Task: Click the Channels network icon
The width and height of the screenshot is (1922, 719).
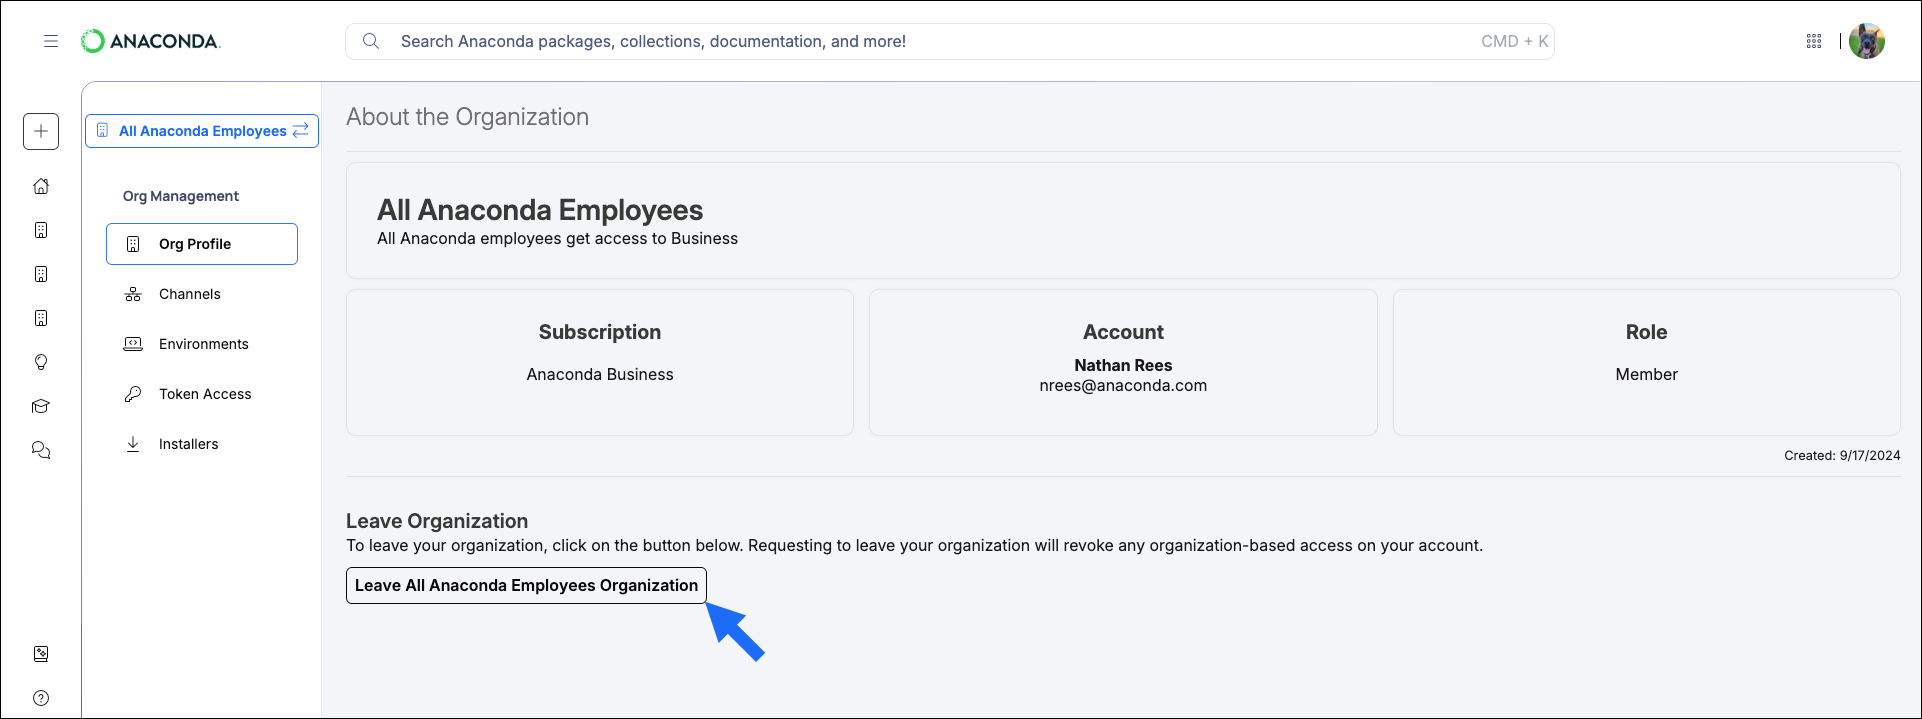Action: coord(133,294)
